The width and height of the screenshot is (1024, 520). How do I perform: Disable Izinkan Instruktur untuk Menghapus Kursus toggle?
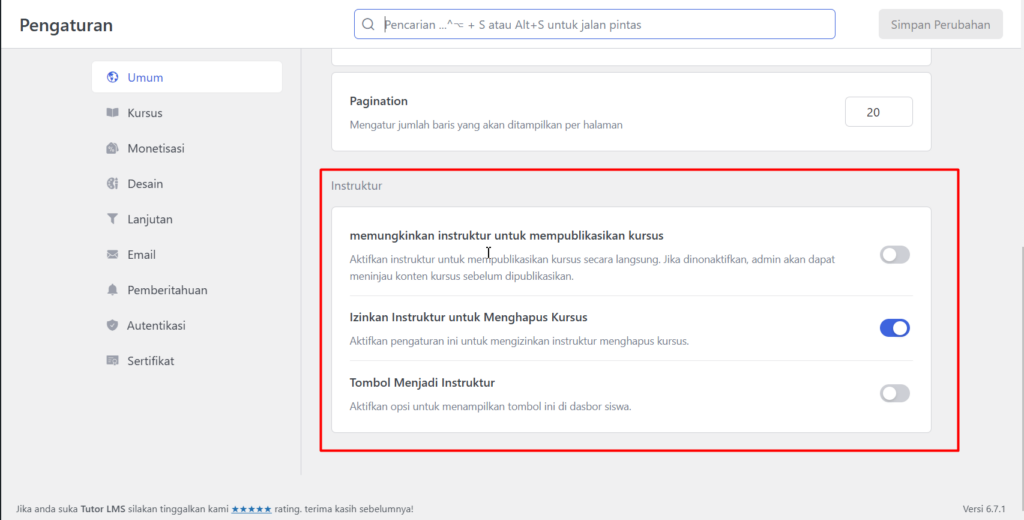[894, 328]
